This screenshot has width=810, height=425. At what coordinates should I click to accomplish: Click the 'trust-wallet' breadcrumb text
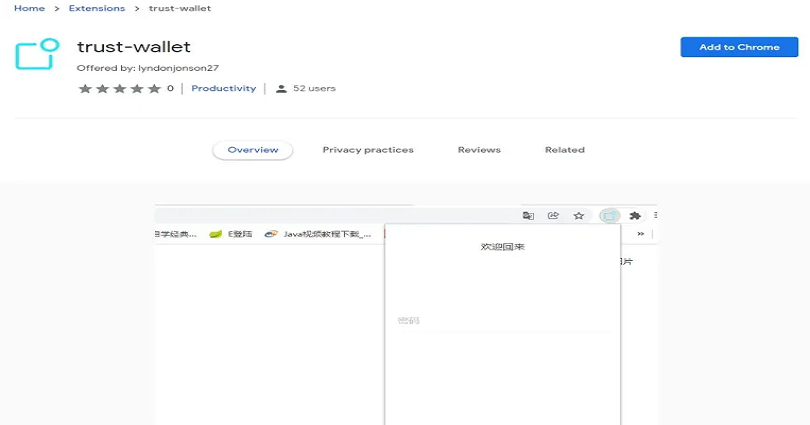180,8
